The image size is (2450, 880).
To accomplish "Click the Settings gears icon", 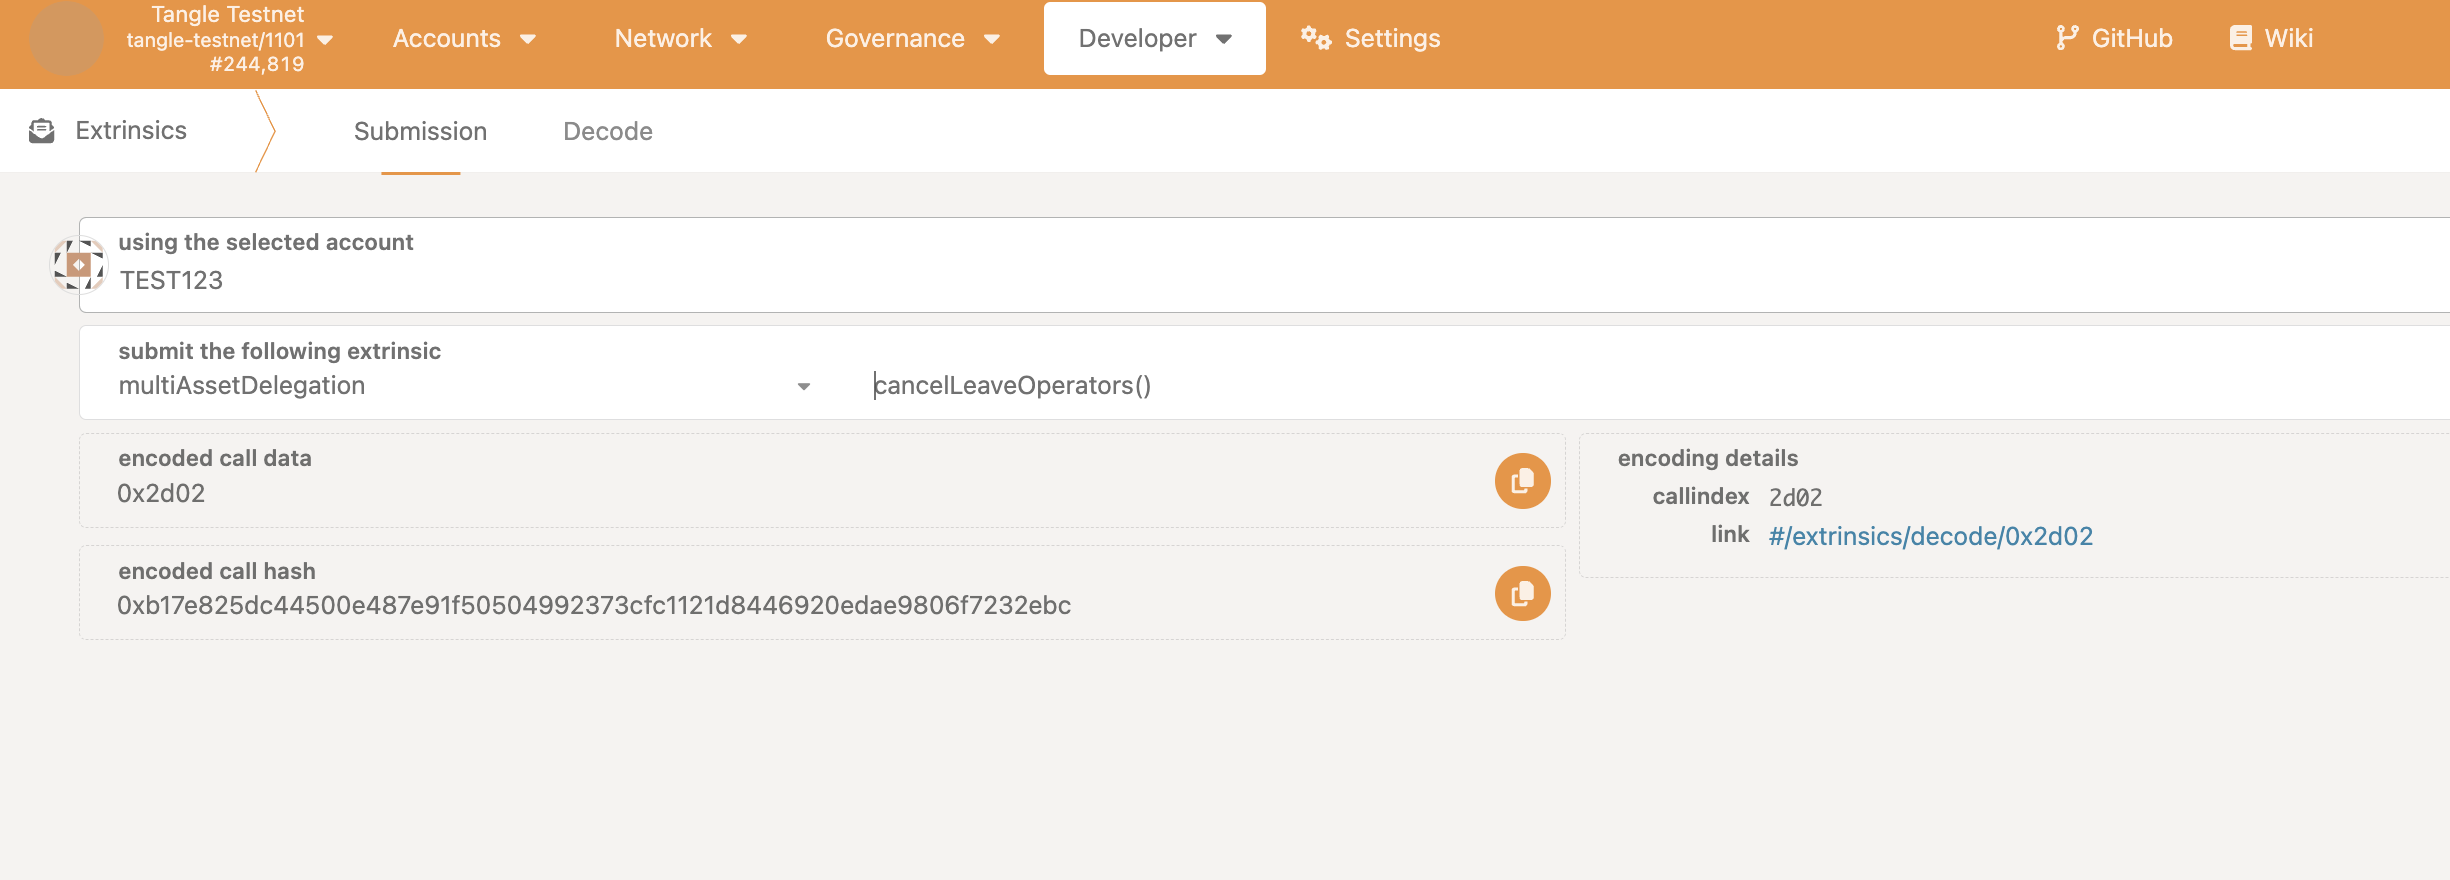I will 1315,38.
